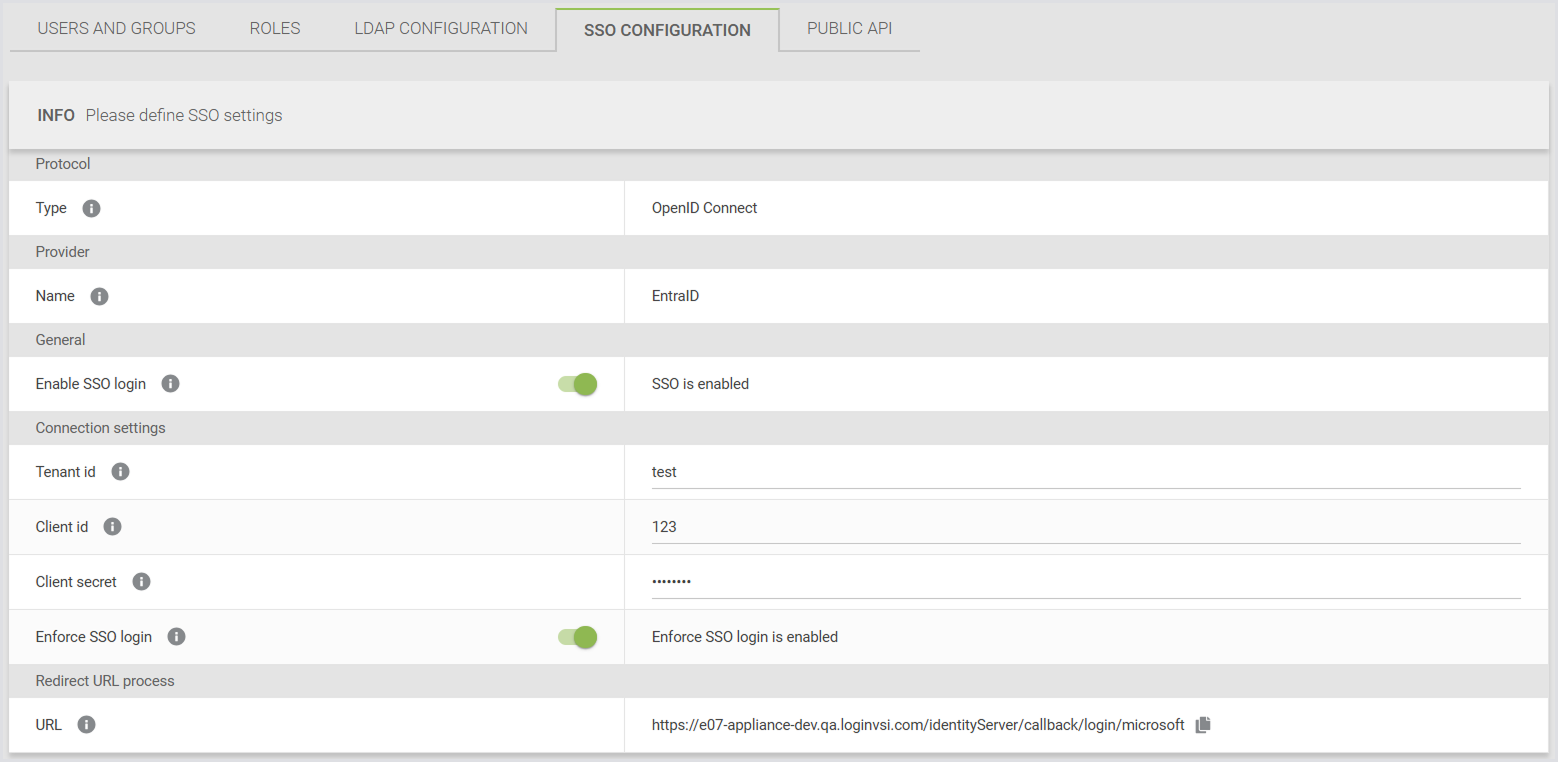
Task: Go to LDAP Configuration tab
Action: coord(441,29)
